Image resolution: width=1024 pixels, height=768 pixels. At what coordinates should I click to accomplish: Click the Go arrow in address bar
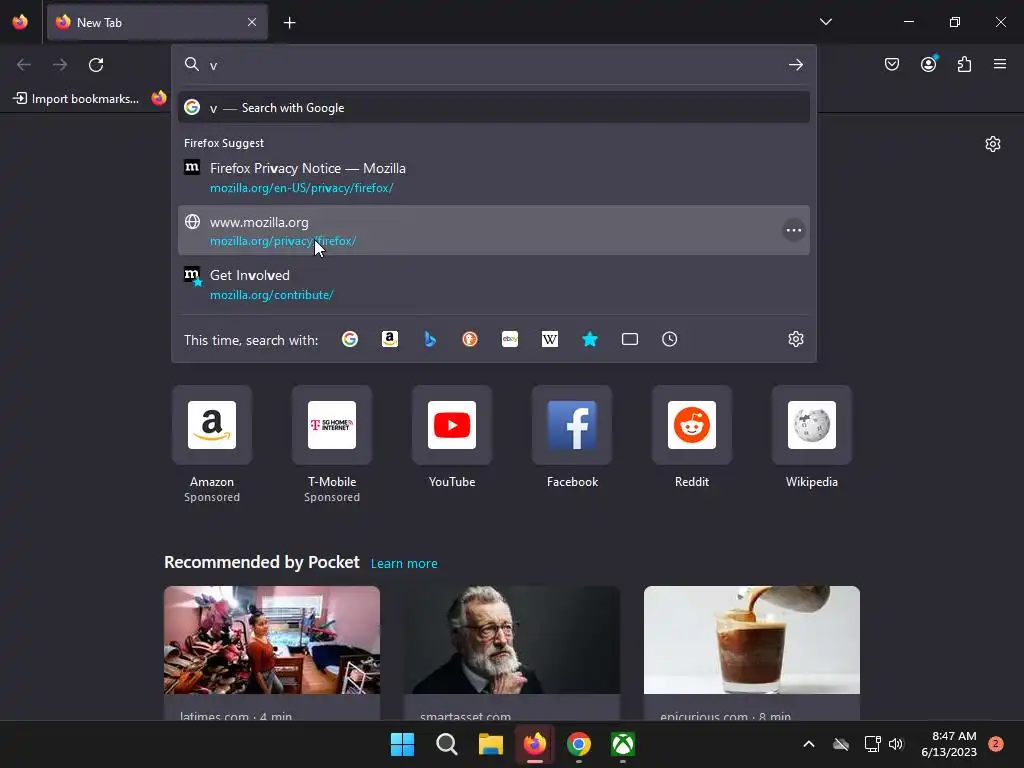[x=795, y=65]
